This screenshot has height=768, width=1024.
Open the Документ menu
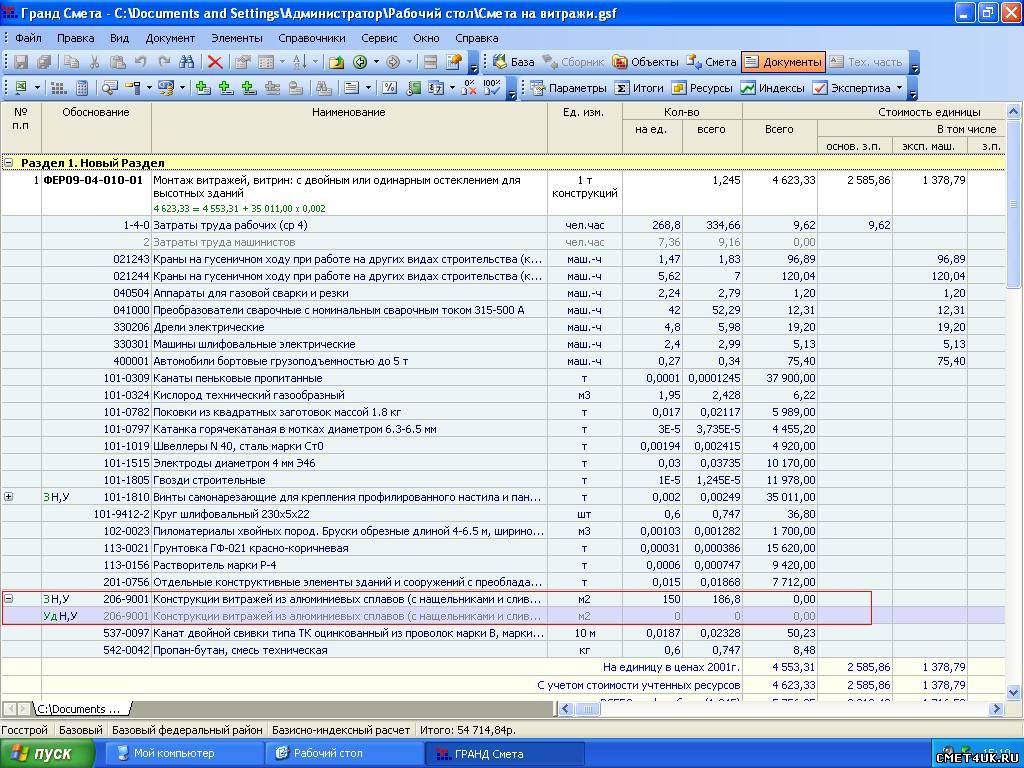tap(170, 38)
